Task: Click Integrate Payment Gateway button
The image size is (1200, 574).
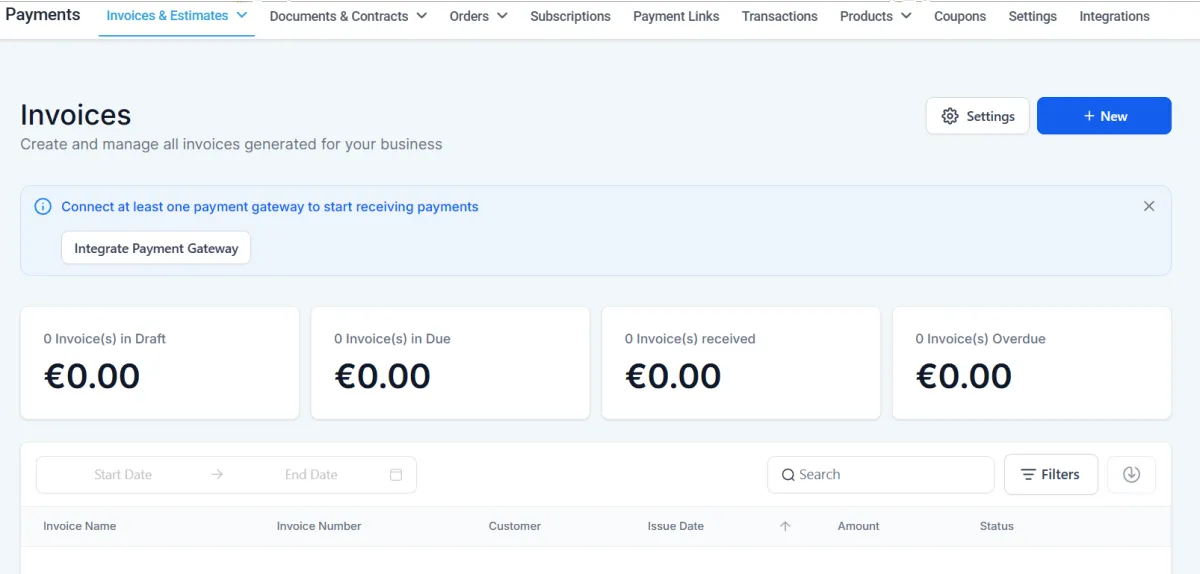Action: (156, 248)
